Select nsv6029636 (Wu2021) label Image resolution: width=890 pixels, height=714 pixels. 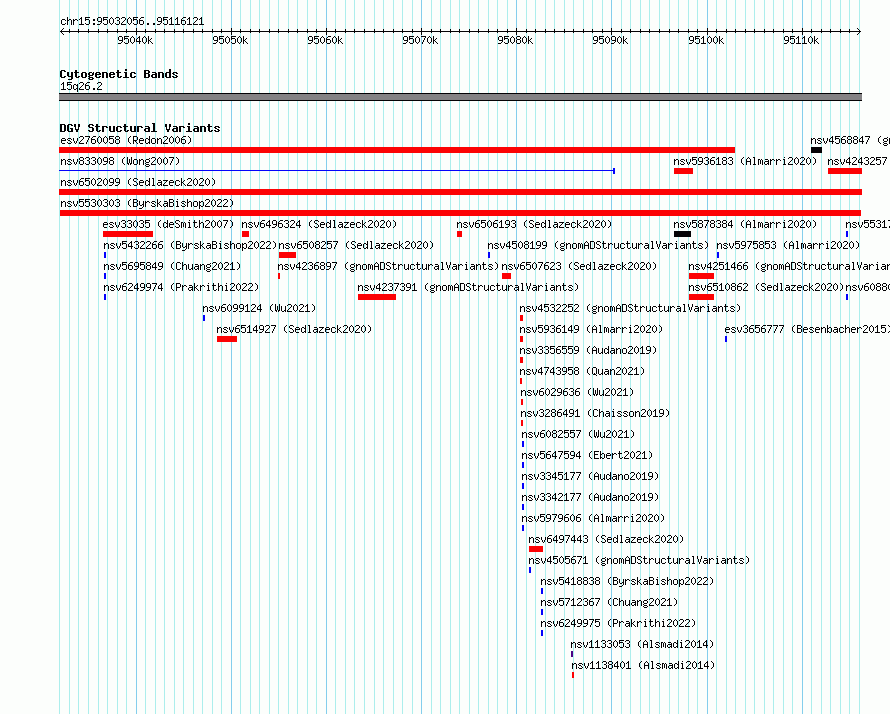577,392
